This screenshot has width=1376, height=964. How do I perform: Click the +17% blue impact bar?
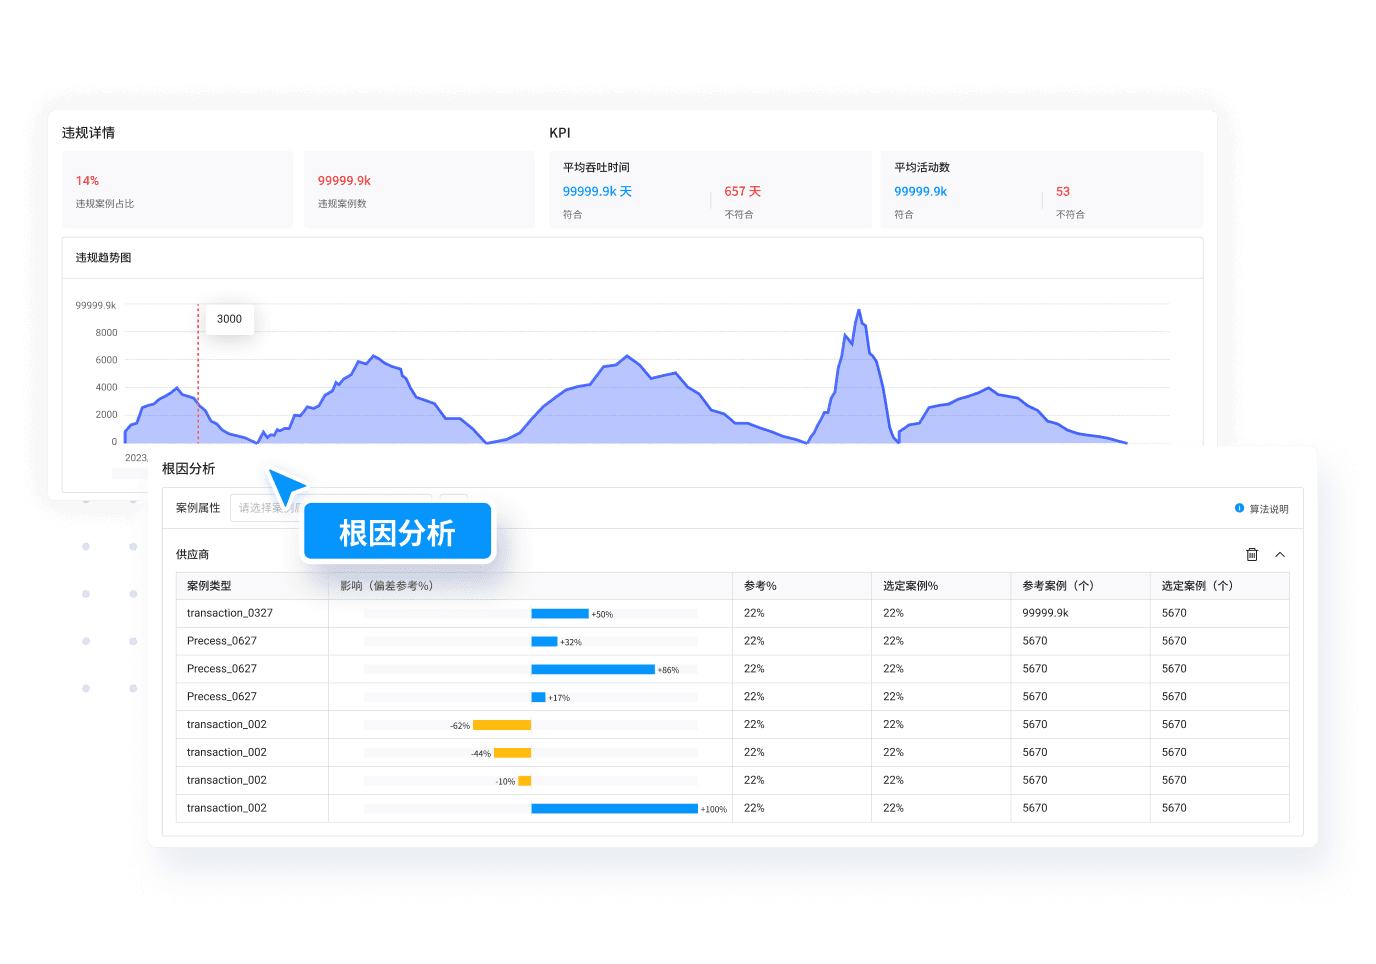click(x=538, y=697)
